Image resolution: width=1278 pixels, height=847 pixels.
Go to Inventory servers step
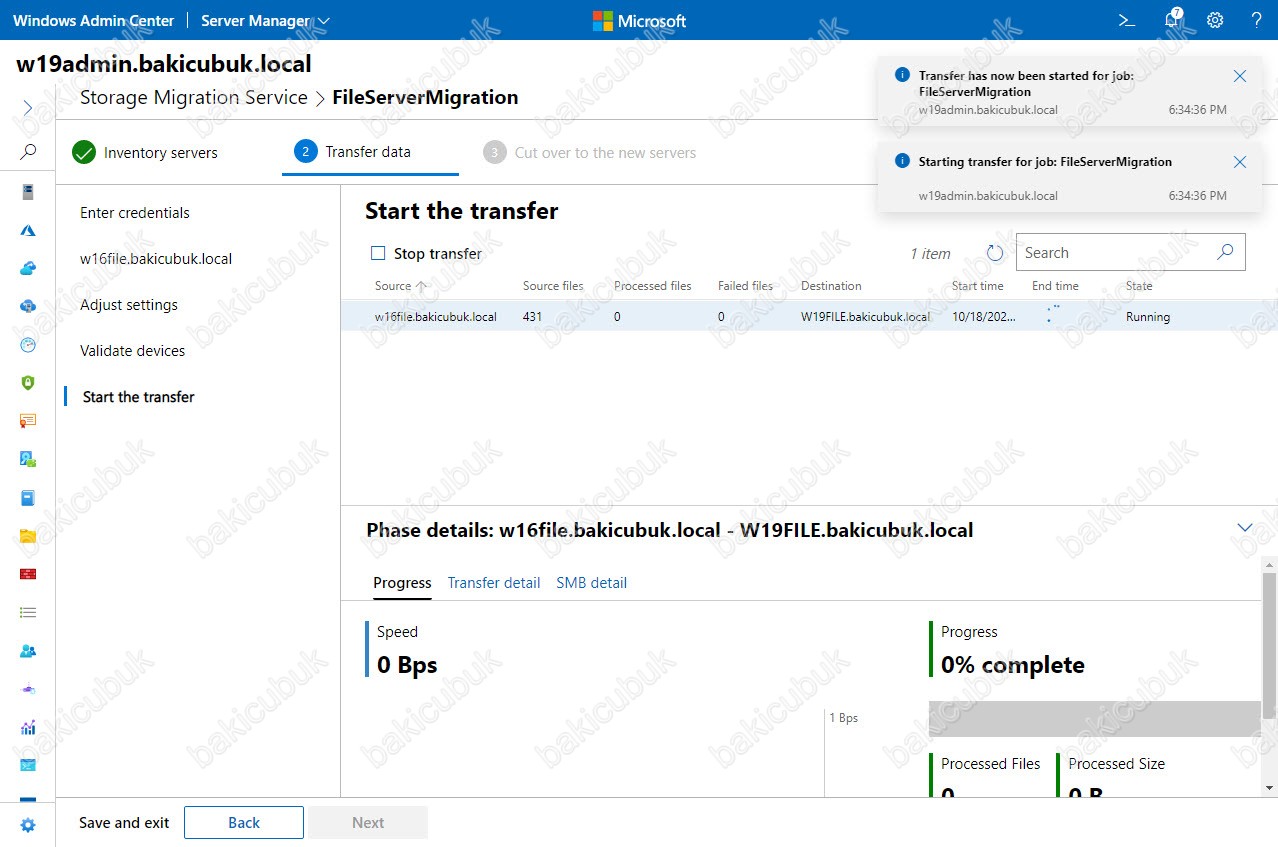146,153
